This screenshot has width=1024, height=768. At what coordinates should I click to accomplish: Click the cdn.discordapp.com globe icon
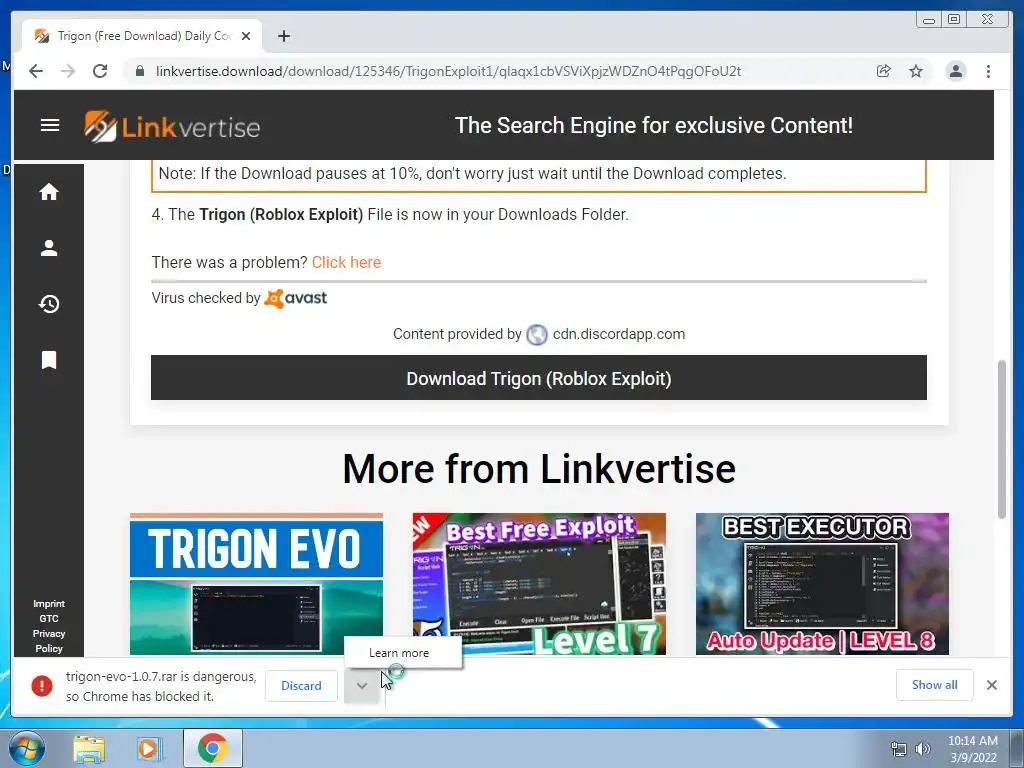[537, 334]
